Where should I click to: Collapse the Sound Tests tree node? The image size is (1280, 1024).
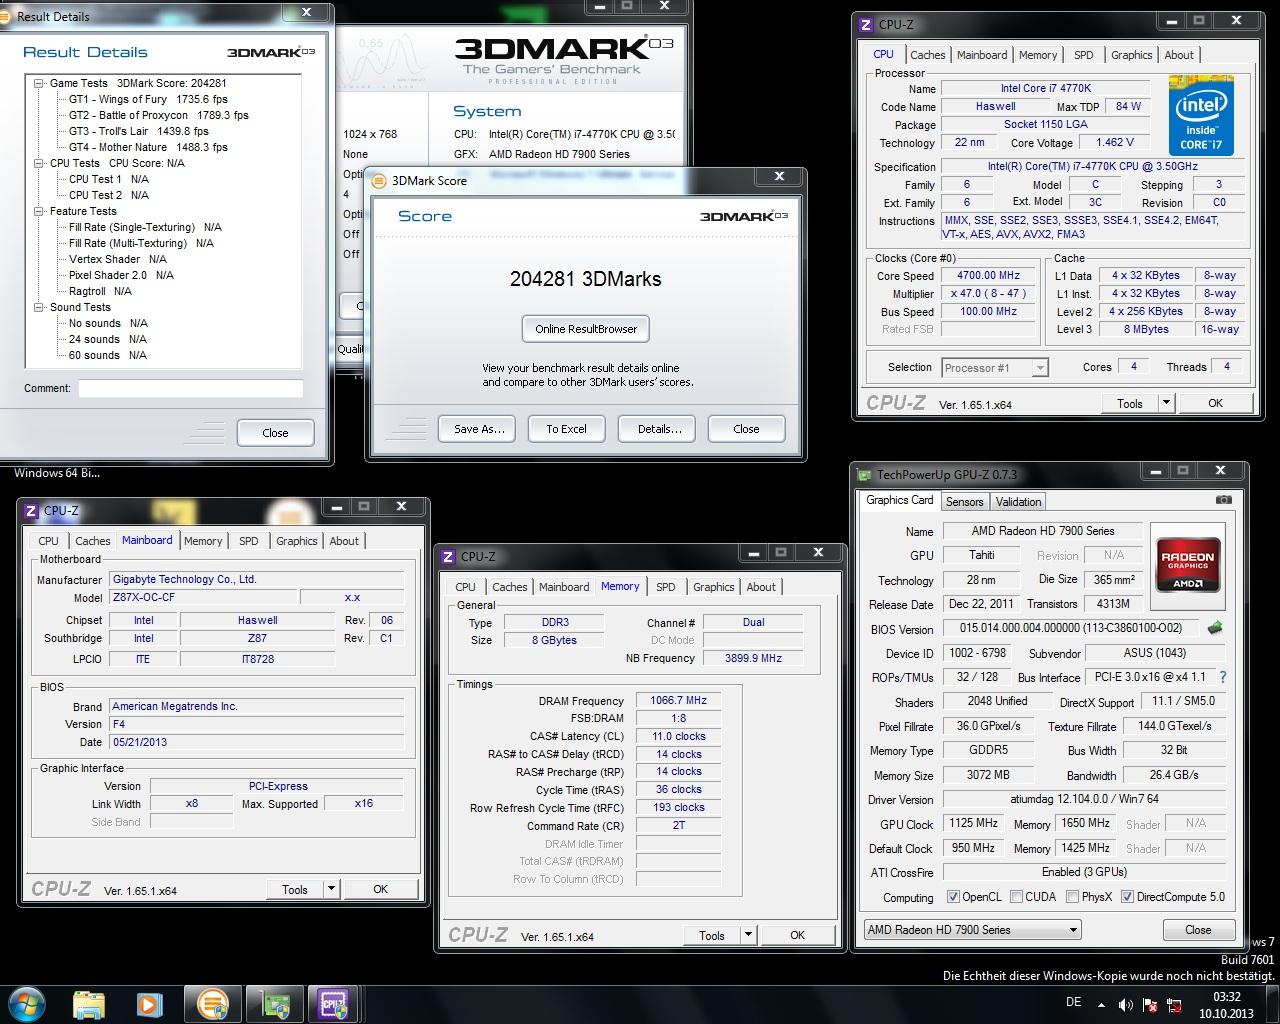tap(38, 307)
